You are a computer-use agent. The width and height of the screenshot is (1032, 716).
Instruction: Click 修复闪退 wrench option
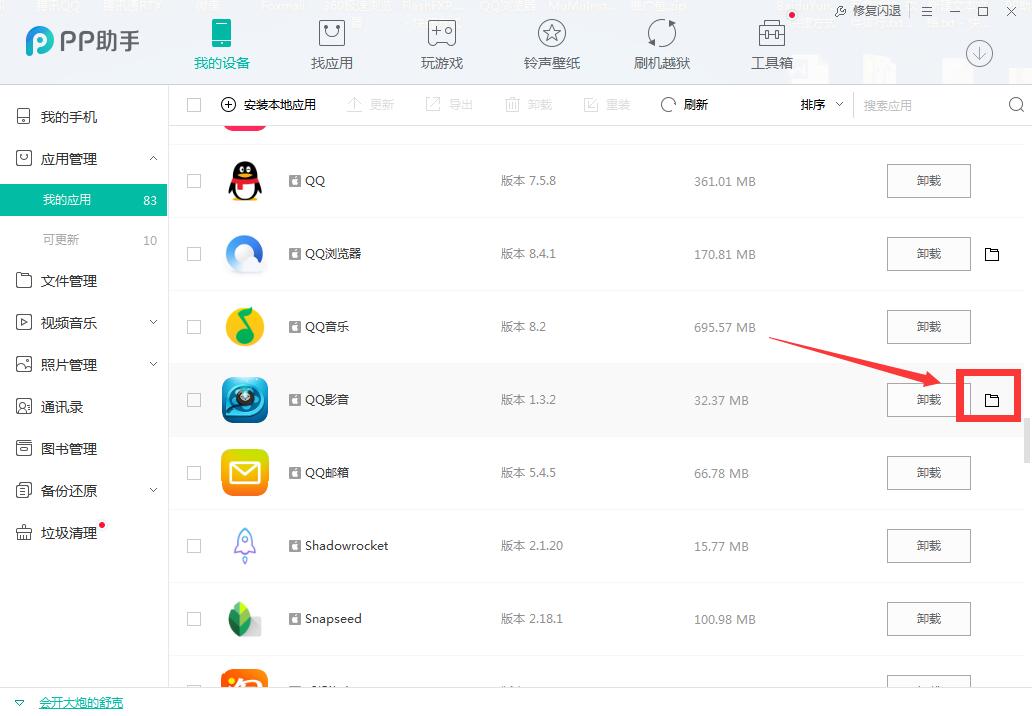[x=867, y=11]
